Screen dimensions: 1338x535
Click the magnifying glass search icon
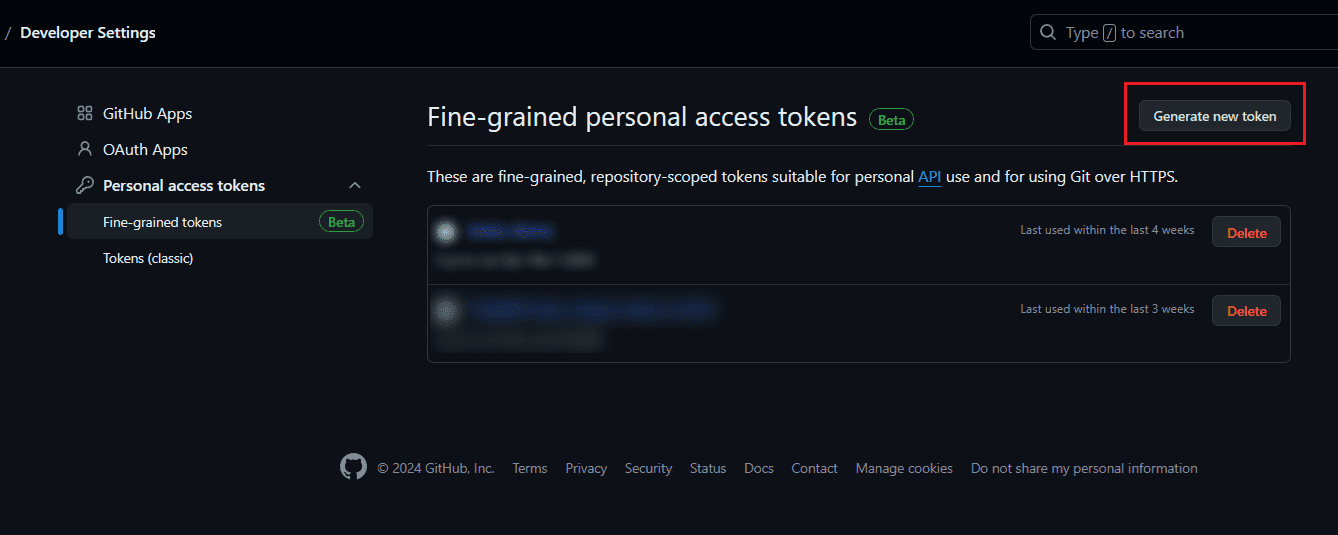click(1048, 33)
